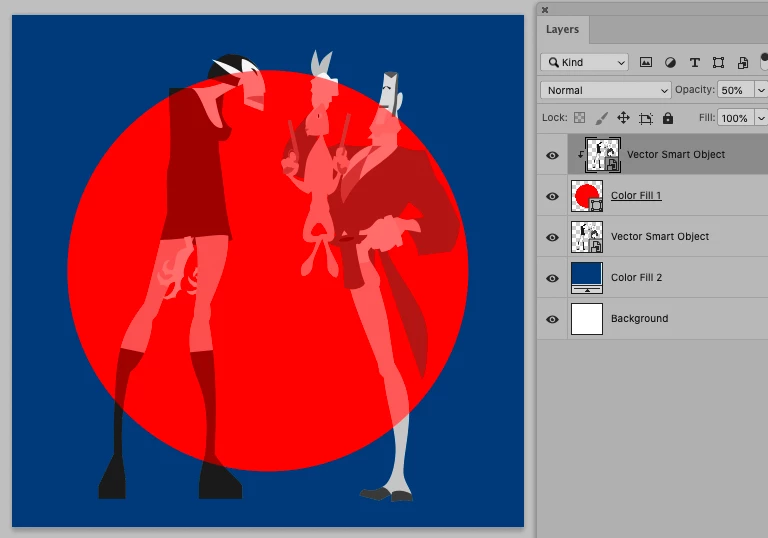Open the Normal blend mode dropdown

click(605, 90)
